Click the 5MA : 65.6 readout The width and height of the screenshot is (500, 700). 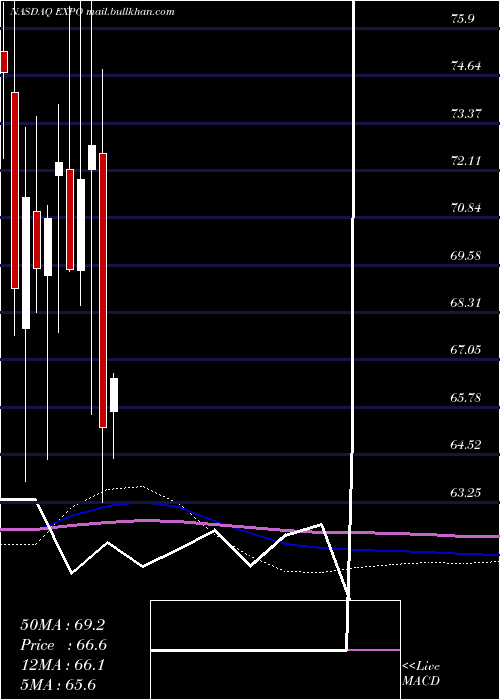(58, 684)
